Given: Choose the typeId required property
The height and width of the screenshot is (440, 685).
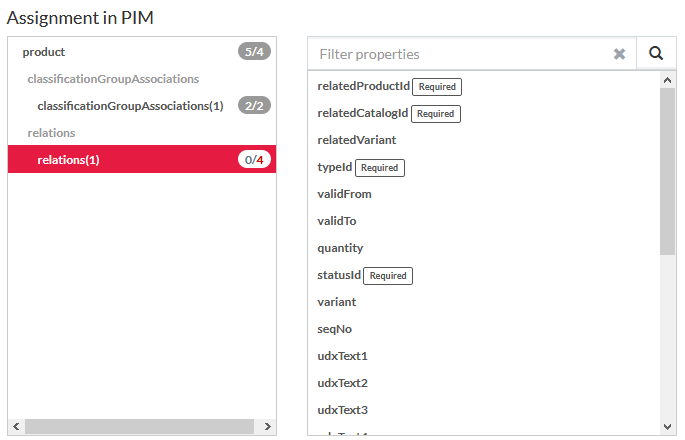Looking at the screenshot, I should tap(335, 167).
